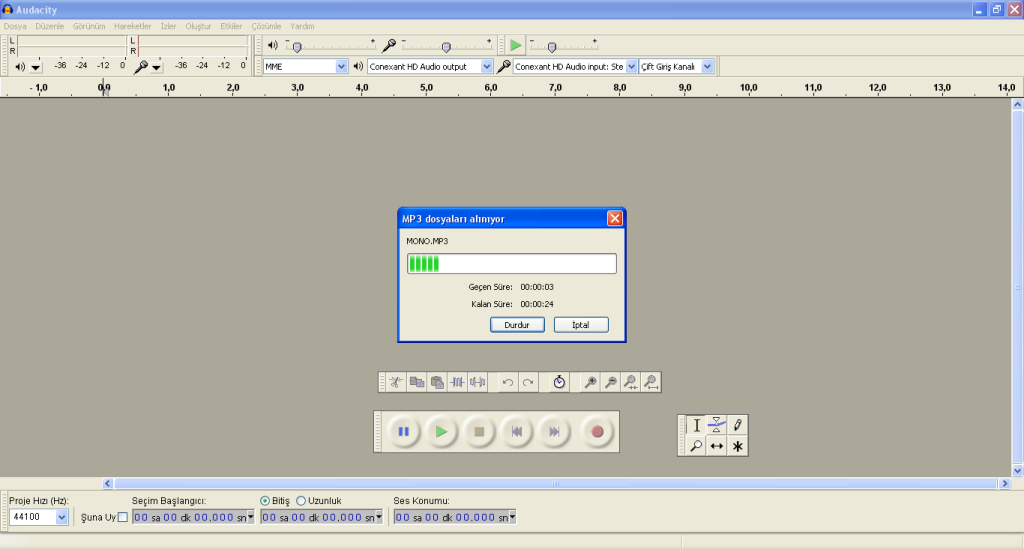Image resolution: width=1024 pixels, height=549 pixels.
Task: Select the Selection (I-beam) tool
Action: click(696, 425)
